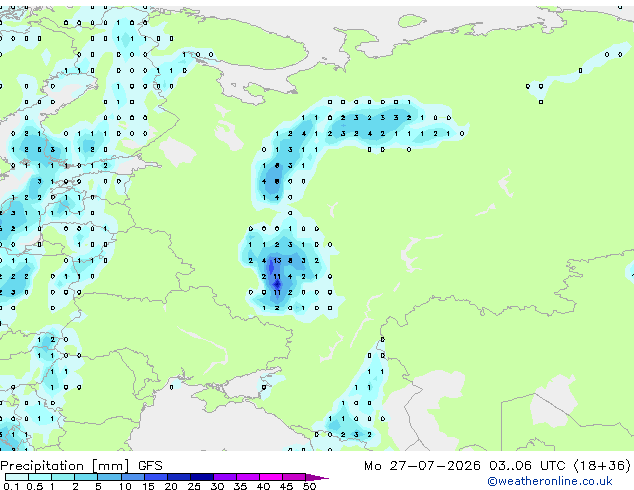The width and height of the screenshot is (634, 490).
Task: Click the 30–35 mm purple legend swatch
Action: click(x=225, y=477)
